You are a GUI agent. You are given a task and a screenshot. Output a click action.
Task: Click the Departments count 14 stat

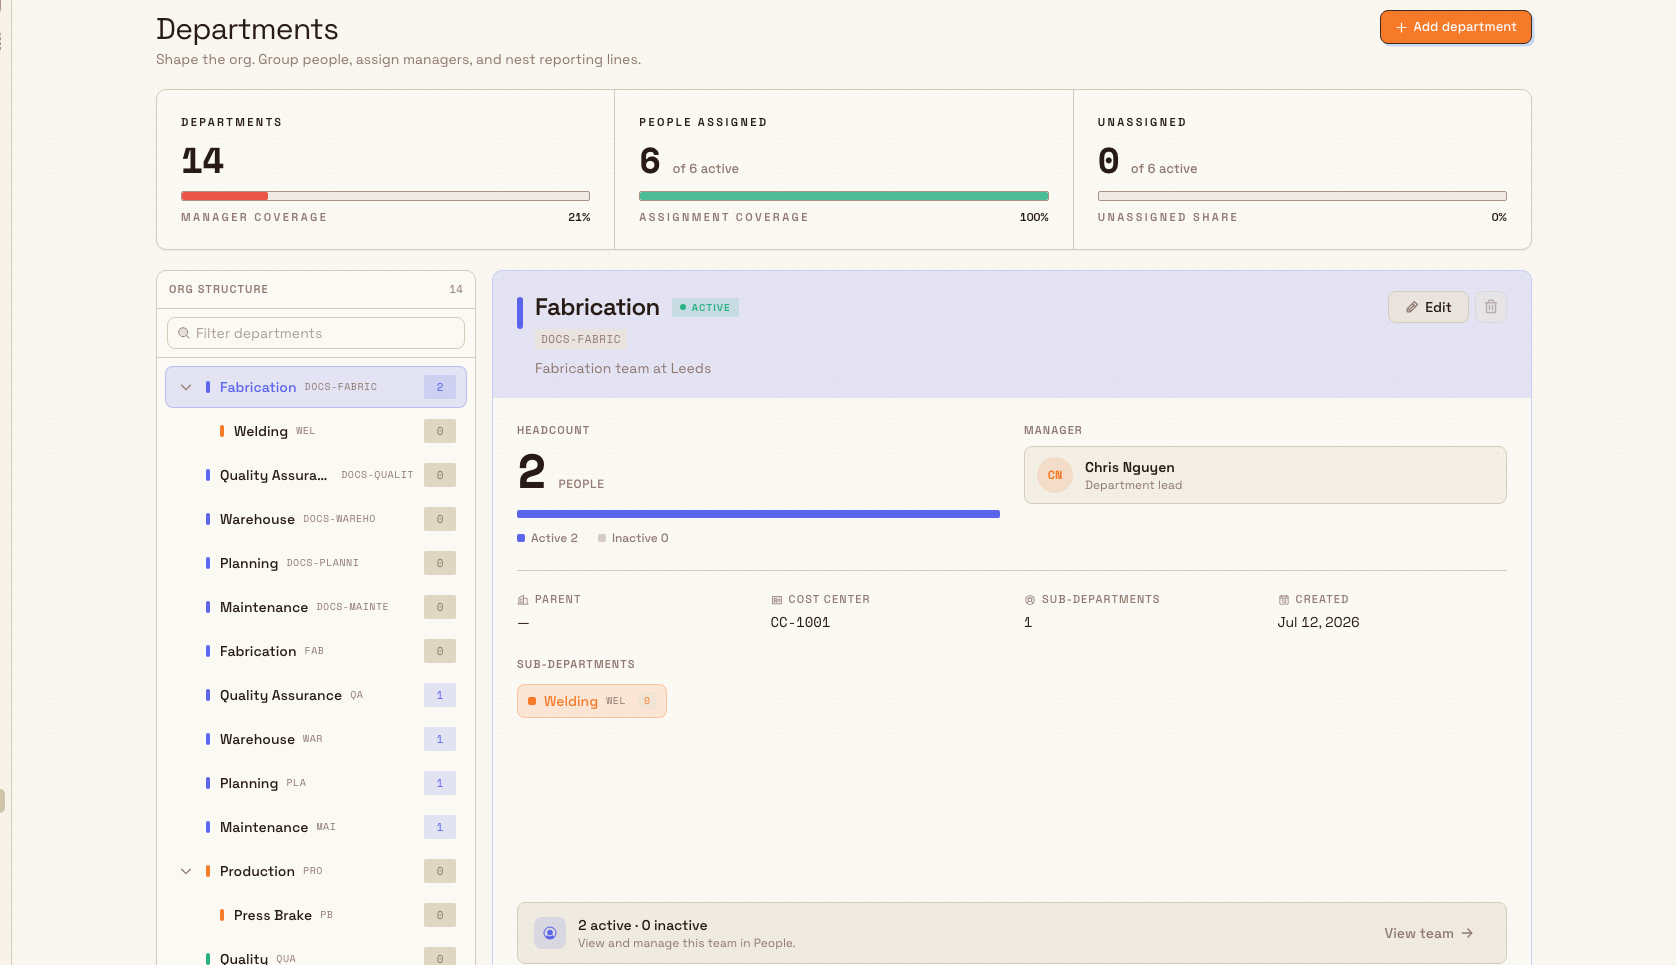tap(203, 161)
